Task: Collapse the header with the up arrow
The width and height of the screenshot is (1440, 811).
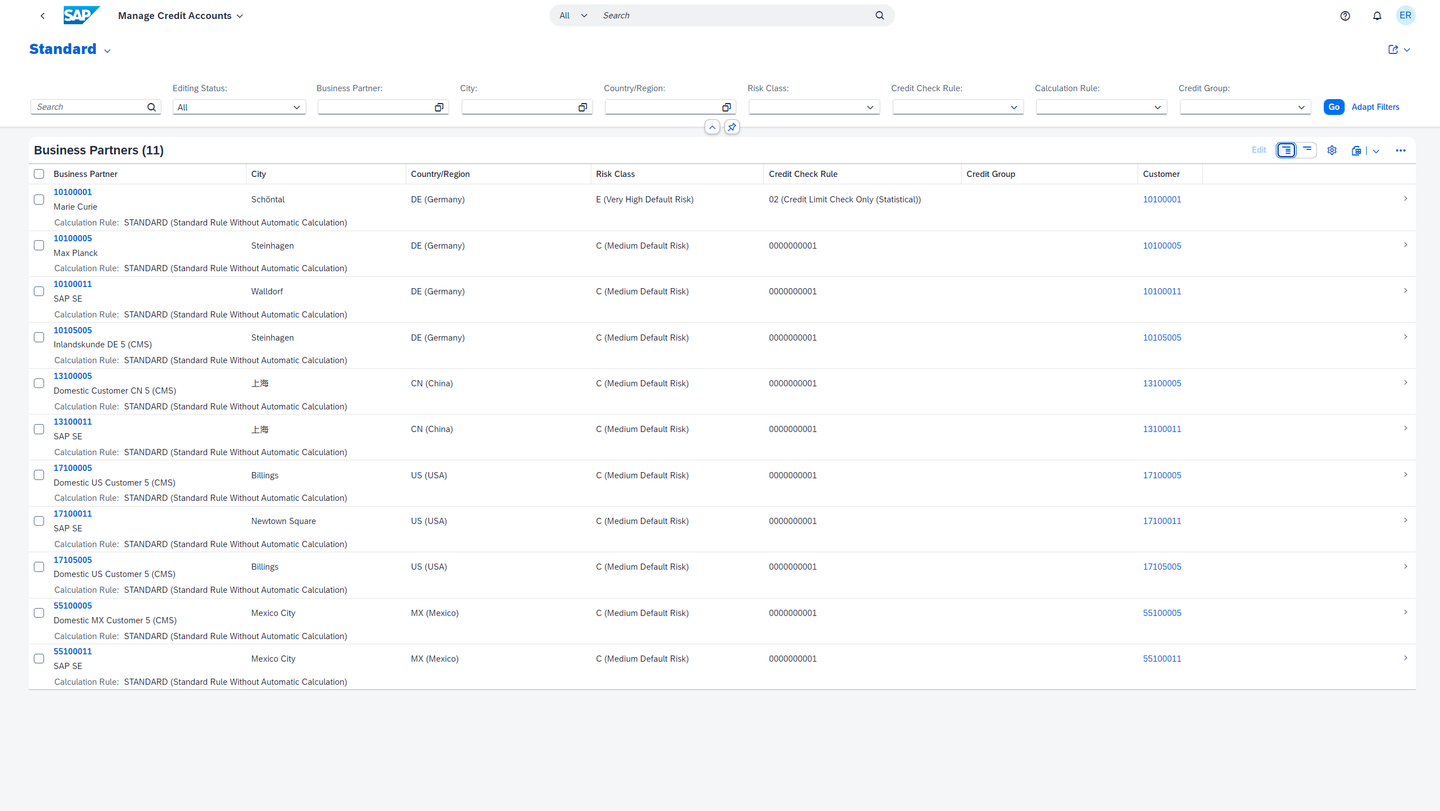Action: coord(712,127)
